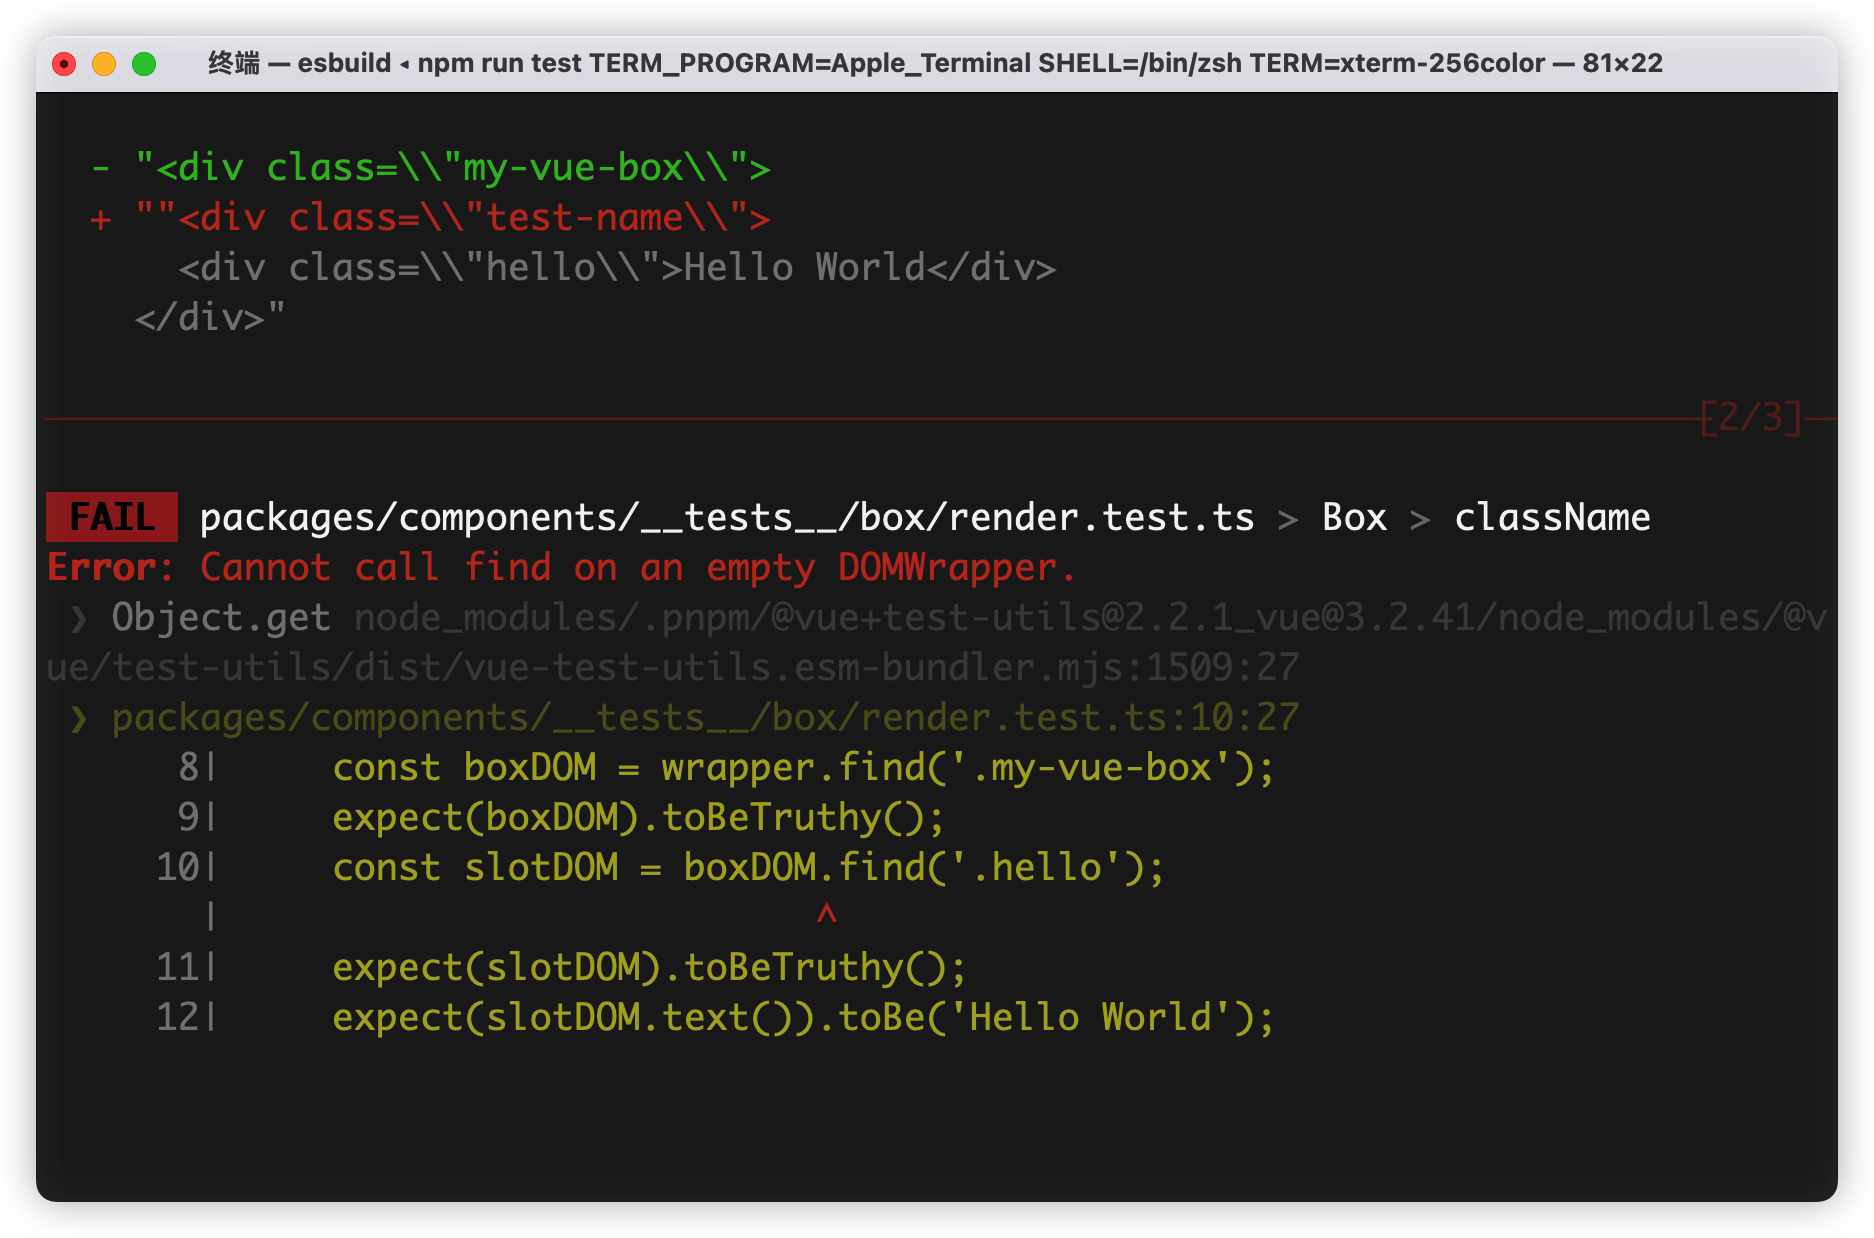Open the render.test.ts path in FAIL header
The image size is (1874, 1238).
point(726,518)
